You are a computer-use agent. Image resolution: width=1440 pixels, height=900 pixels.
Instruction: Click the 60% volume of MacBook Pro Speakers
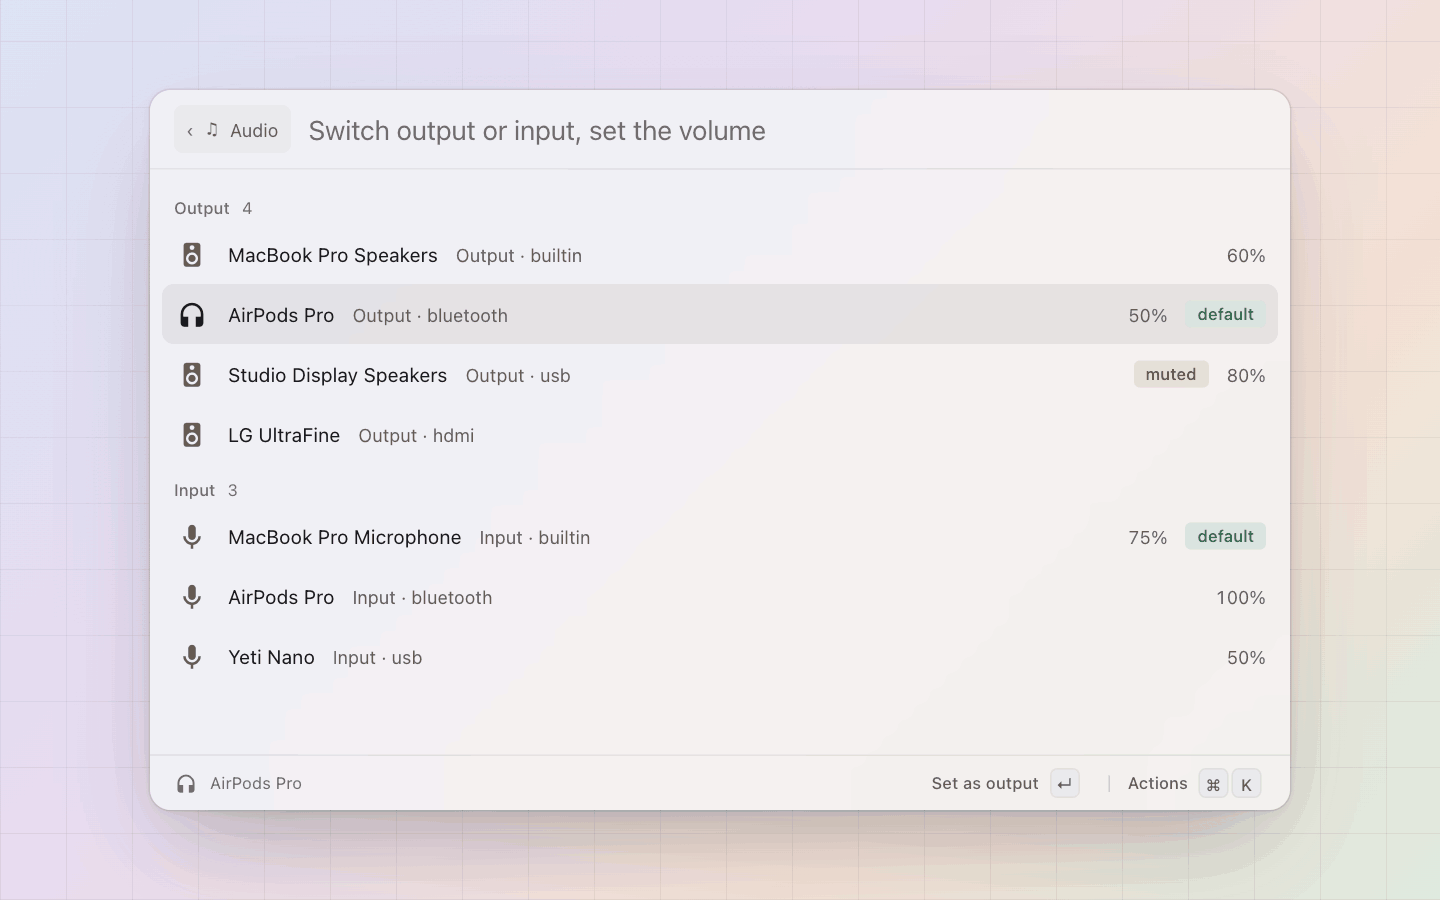[1246, 256]
